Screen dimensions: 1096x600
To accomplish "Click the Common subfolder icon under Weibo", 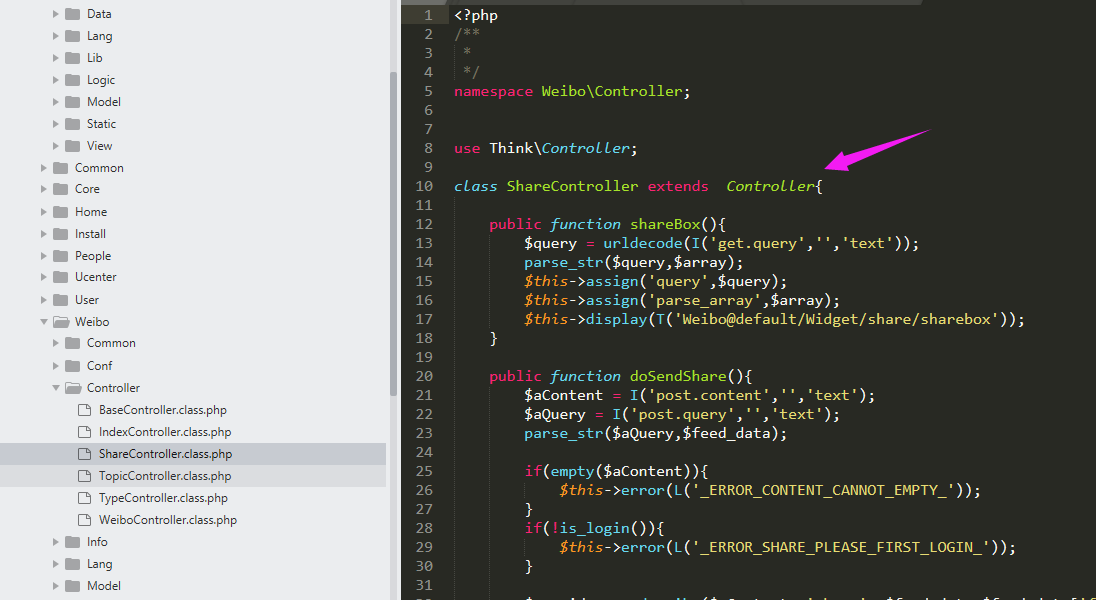I will pyautogui.click(x=73, y=343).
